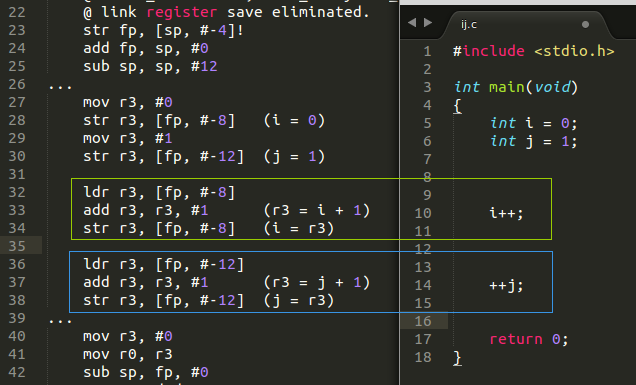Click 'sub sp, sp, #12' line
This screenshot has height=385, width=636.
point(150,67)
